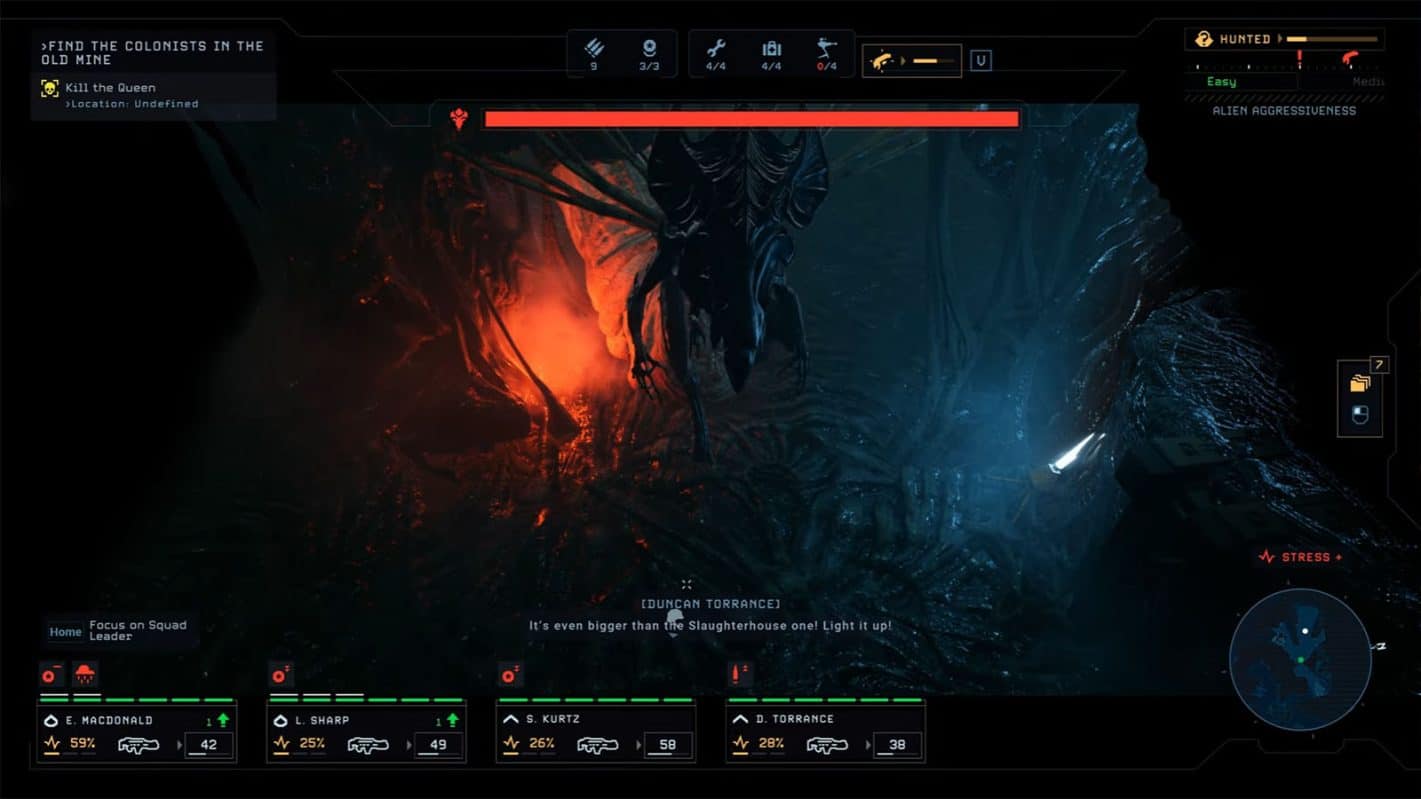Click the Home key Focus on Squad Leader button
Image resolution: width=1421 pixels, height=799 pixels.
coord(121,631)
